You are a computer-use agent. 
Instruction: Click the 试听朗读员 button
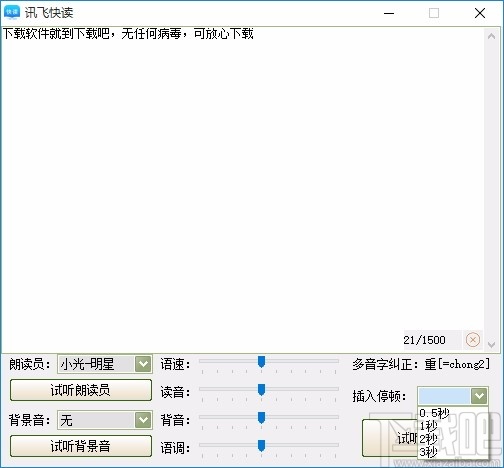pyautogui.click(x=81, y=390)
